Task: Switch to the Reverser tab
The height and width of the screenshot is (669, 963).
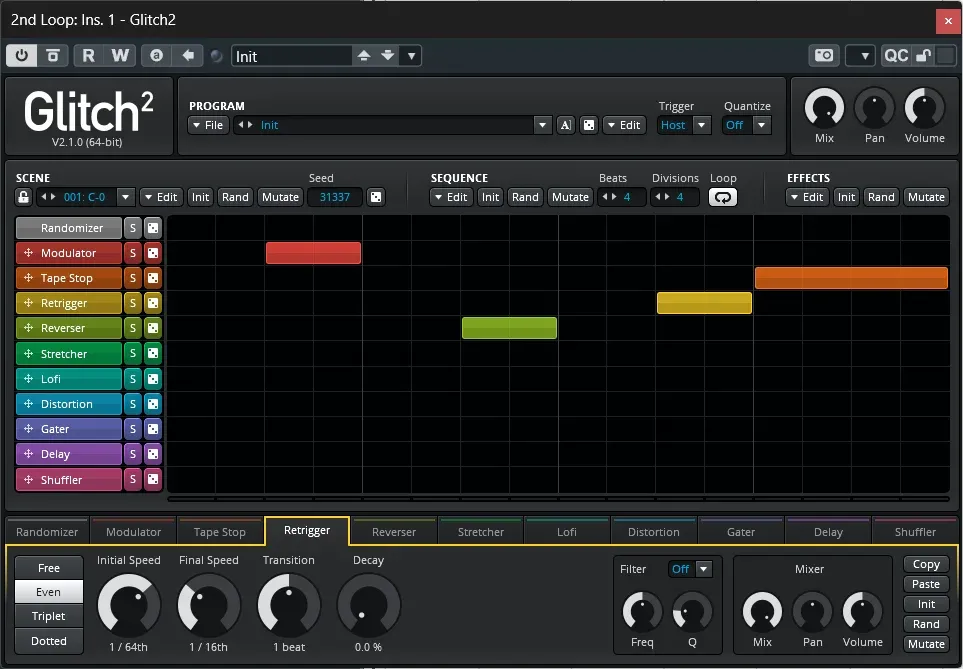Action: (394, 532)
